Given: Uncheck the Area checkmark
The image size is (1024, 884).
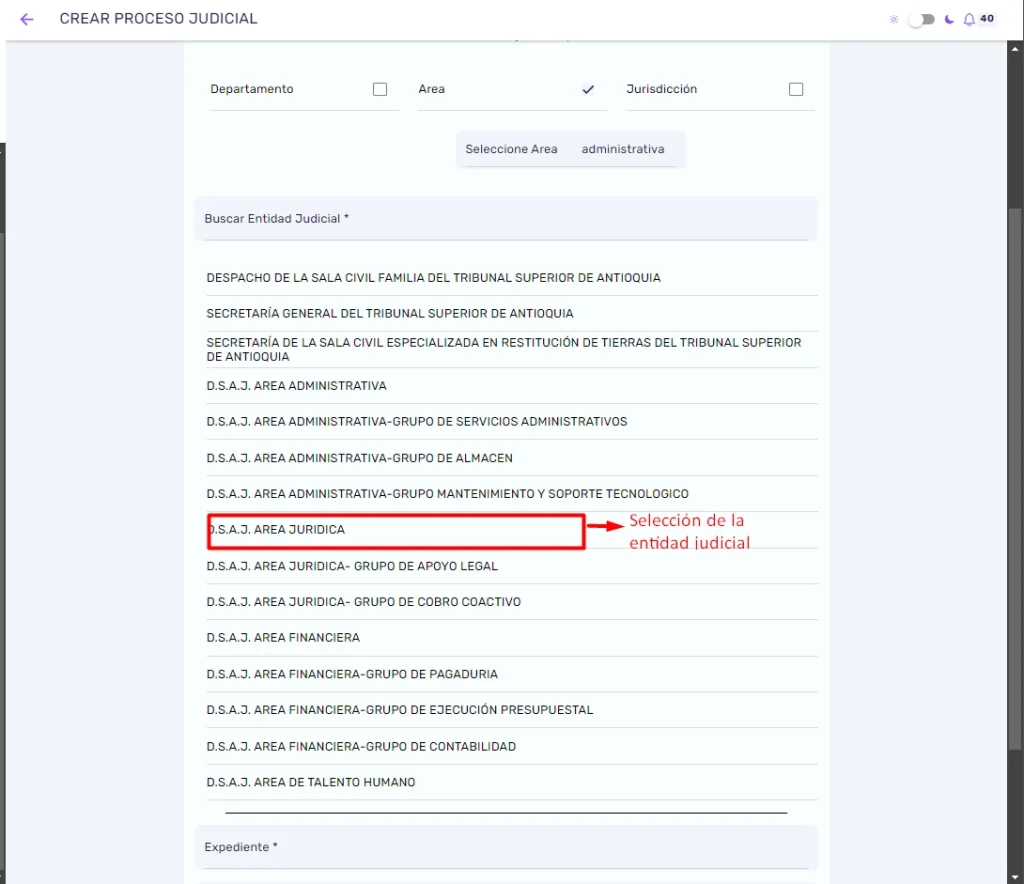Looking at the screenshot, I should (x=588, y=89).
